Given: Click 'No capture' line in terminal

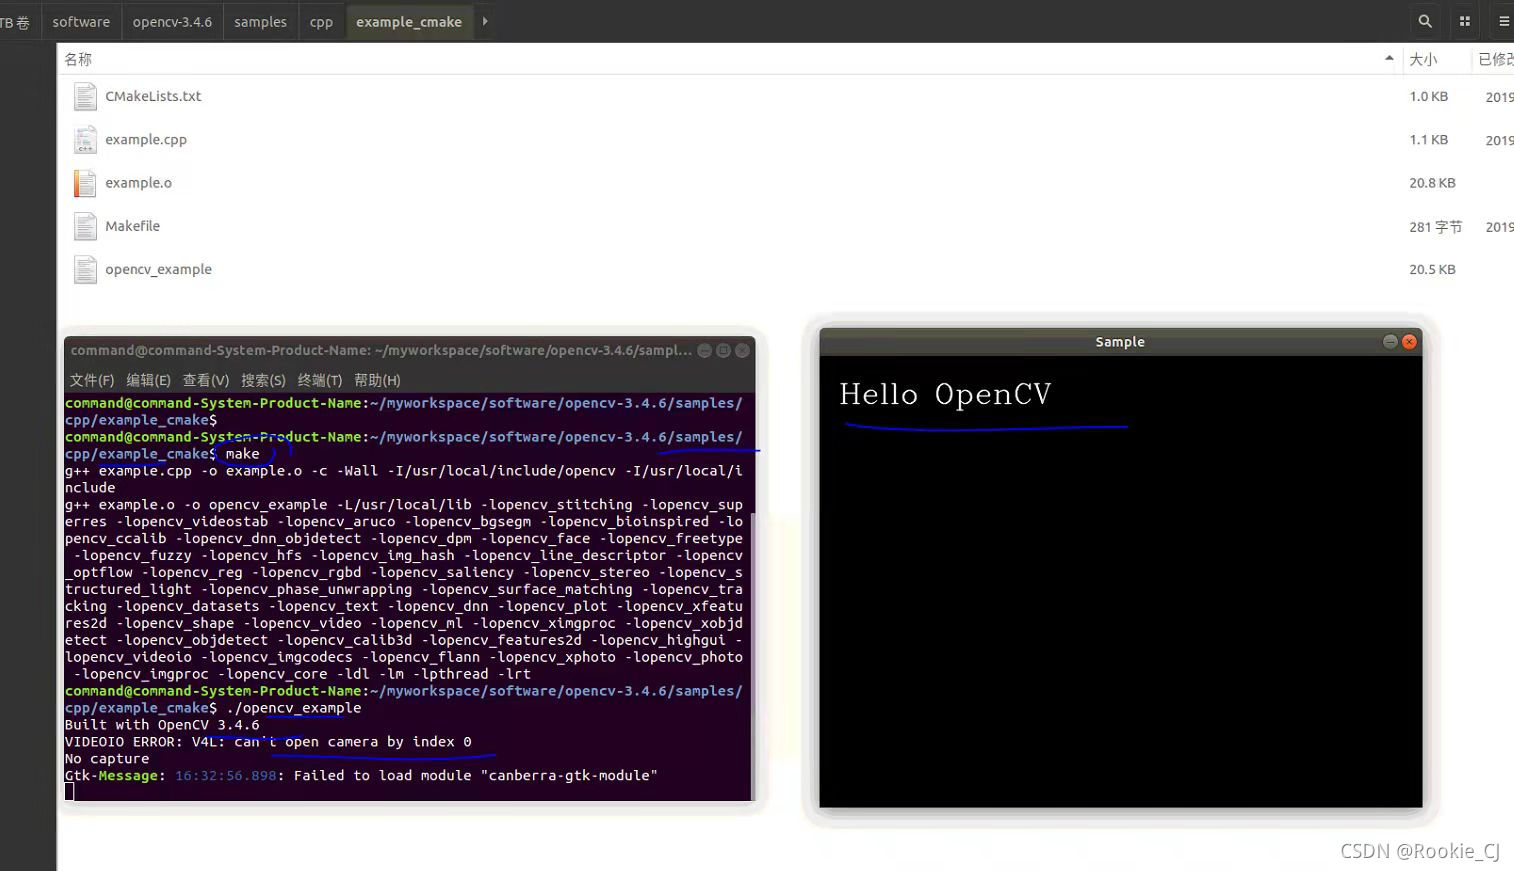Looking at the screenshot, I should pyautogui.click(x=107, y=759).
